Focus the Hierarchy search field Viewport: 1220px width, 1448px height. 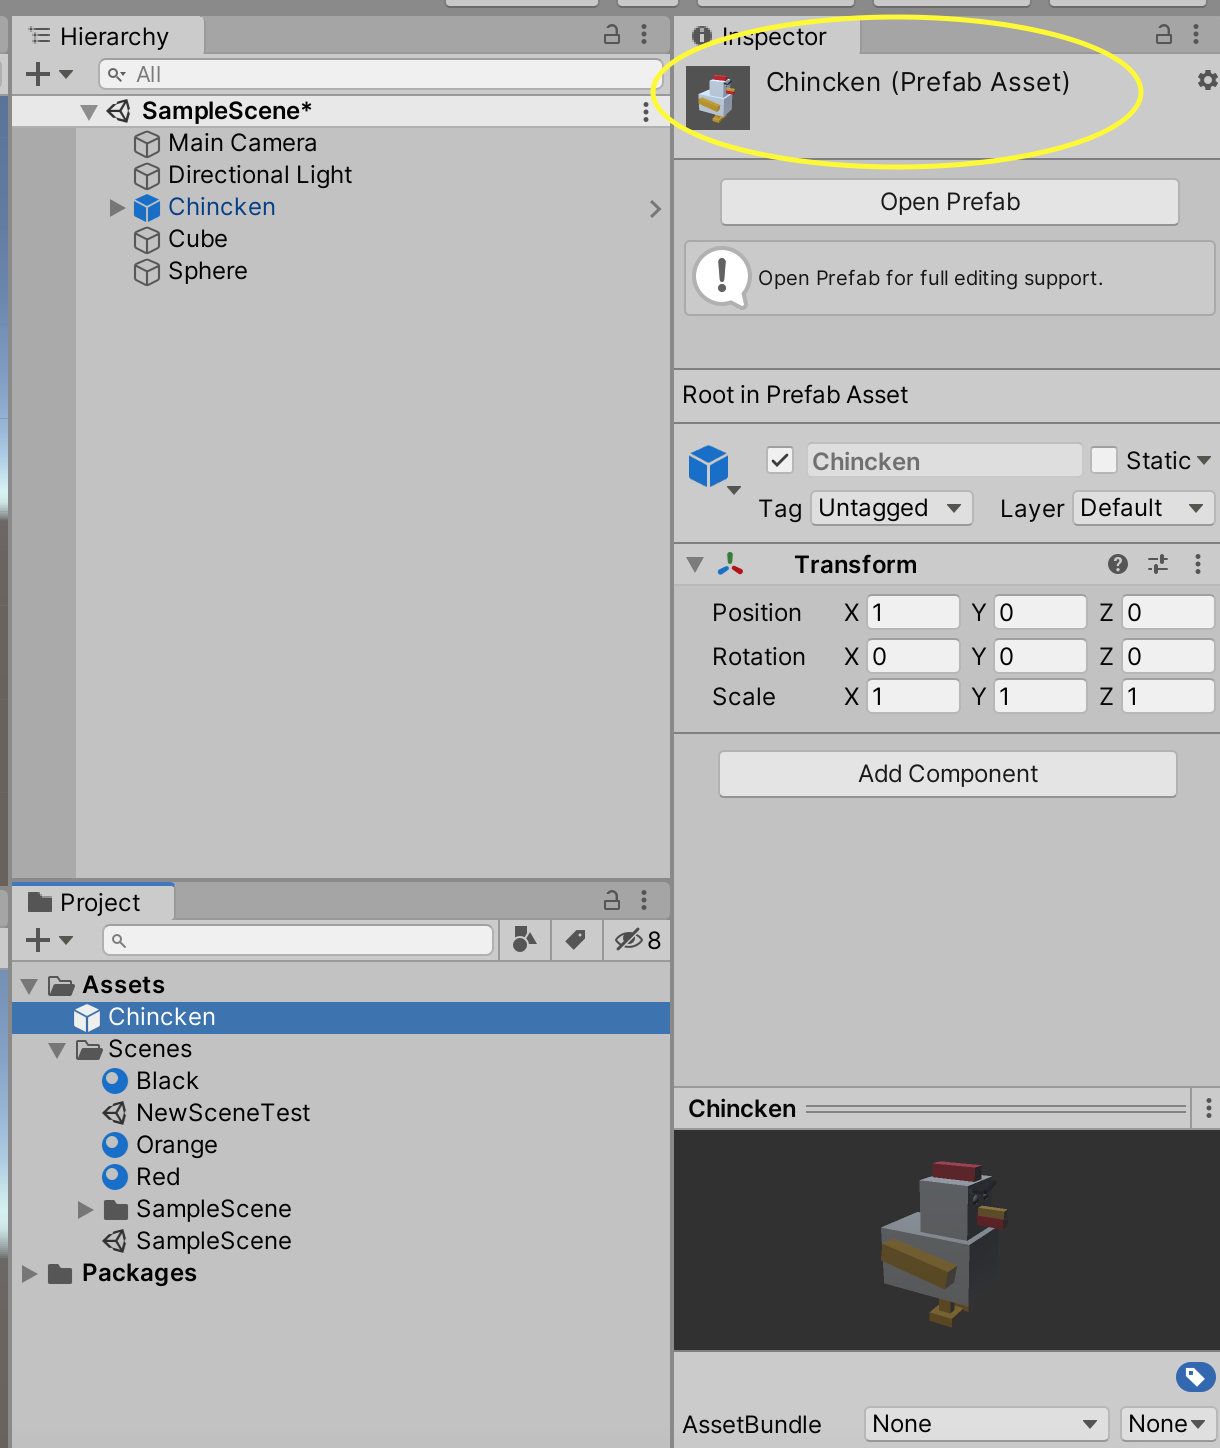click(x=380, y=74)
